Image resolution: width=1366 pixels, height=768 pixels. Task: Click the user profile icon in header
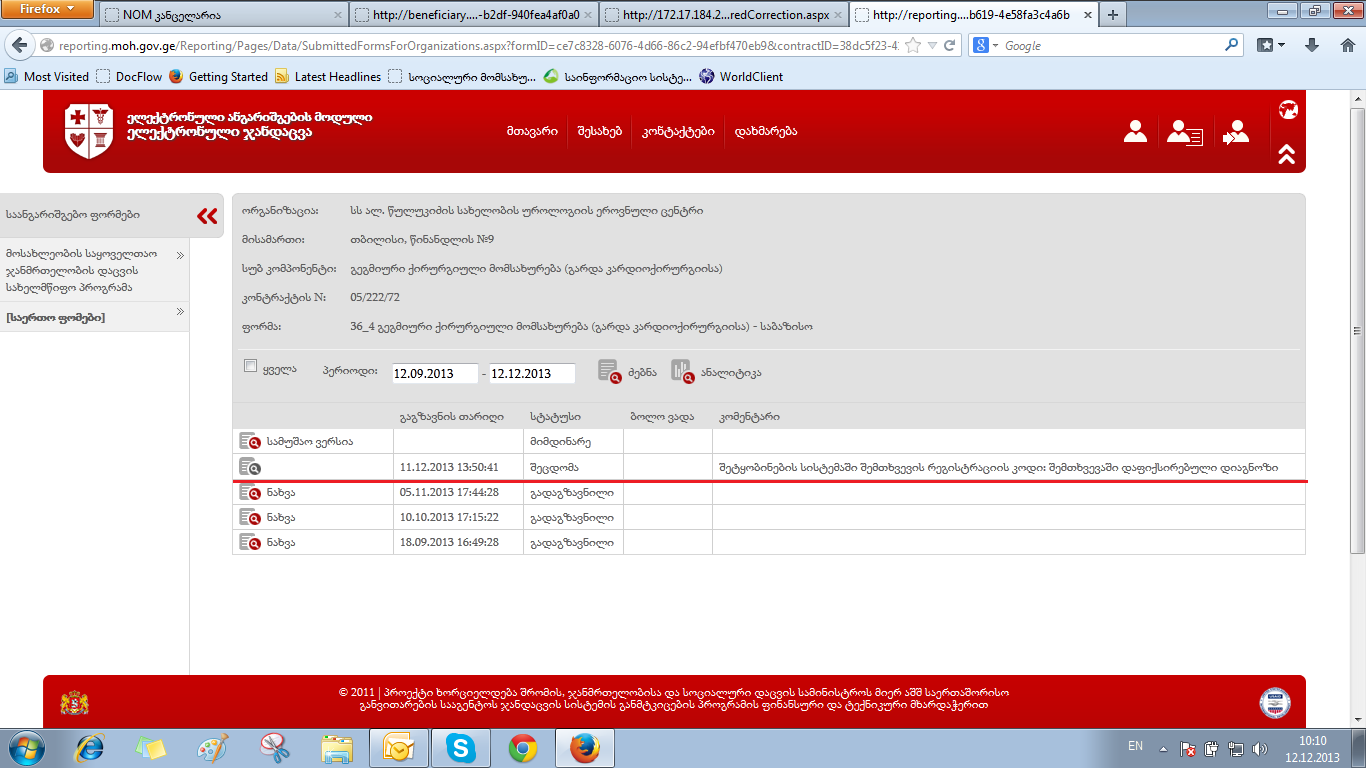click(1135, 132)
